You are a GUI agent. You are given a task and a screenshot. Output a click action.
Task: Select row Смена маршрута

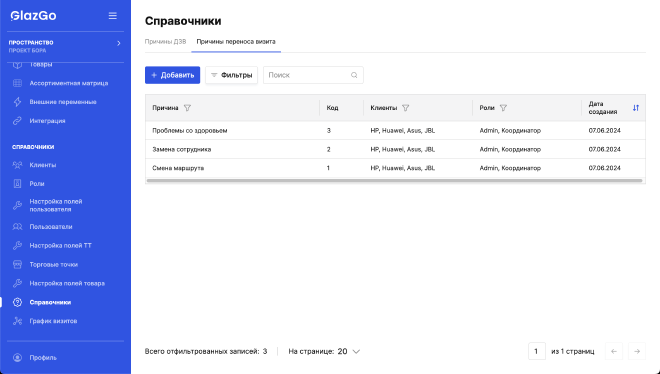[x=395, y=168]
